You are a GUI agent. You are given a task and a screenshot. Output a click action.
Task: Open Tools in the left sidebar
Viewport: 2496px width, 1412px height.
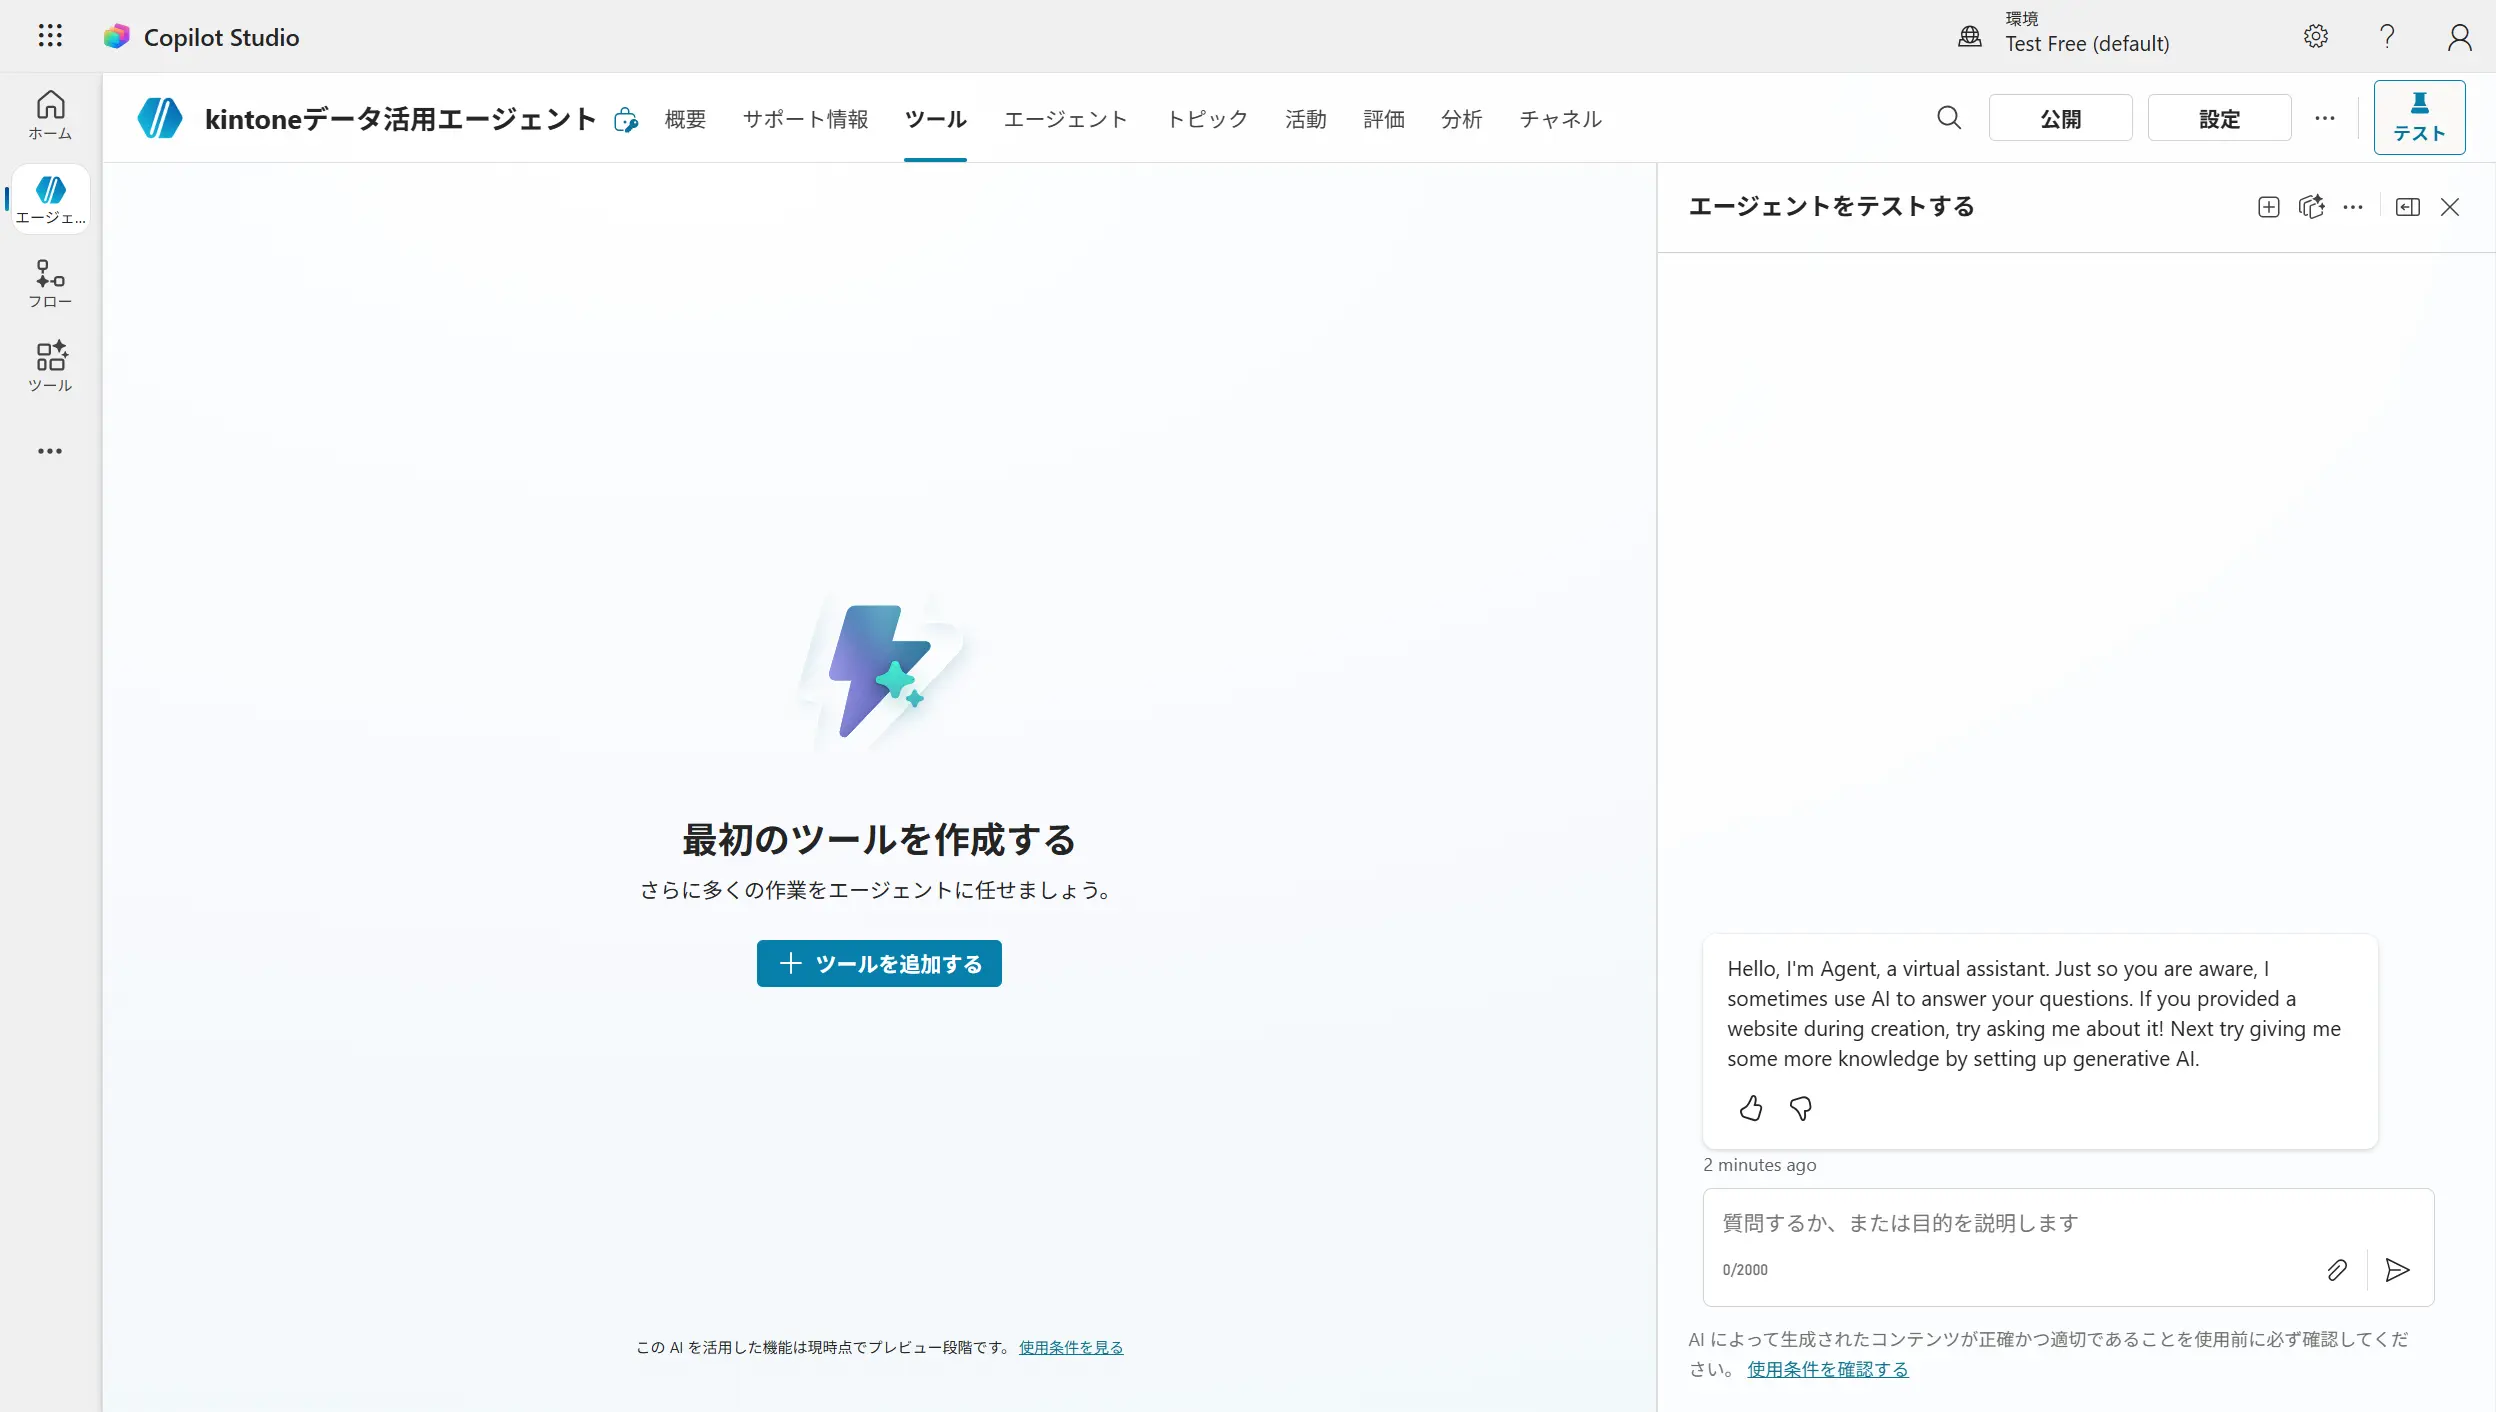pyautogui.click(x=50, y=367)
